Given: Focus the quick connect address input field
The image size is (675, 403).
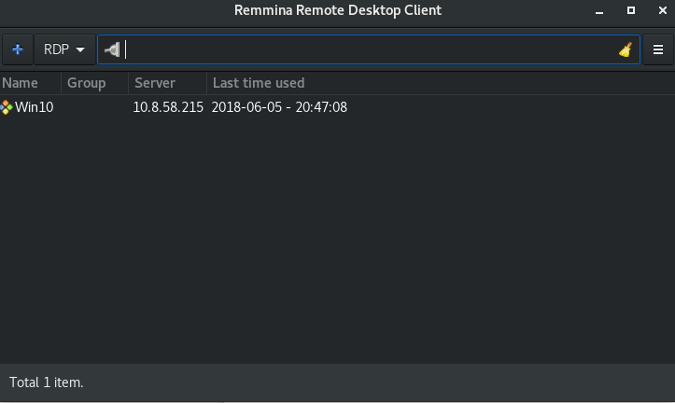Looking at the screenshot, I should [x=370, y=50].
